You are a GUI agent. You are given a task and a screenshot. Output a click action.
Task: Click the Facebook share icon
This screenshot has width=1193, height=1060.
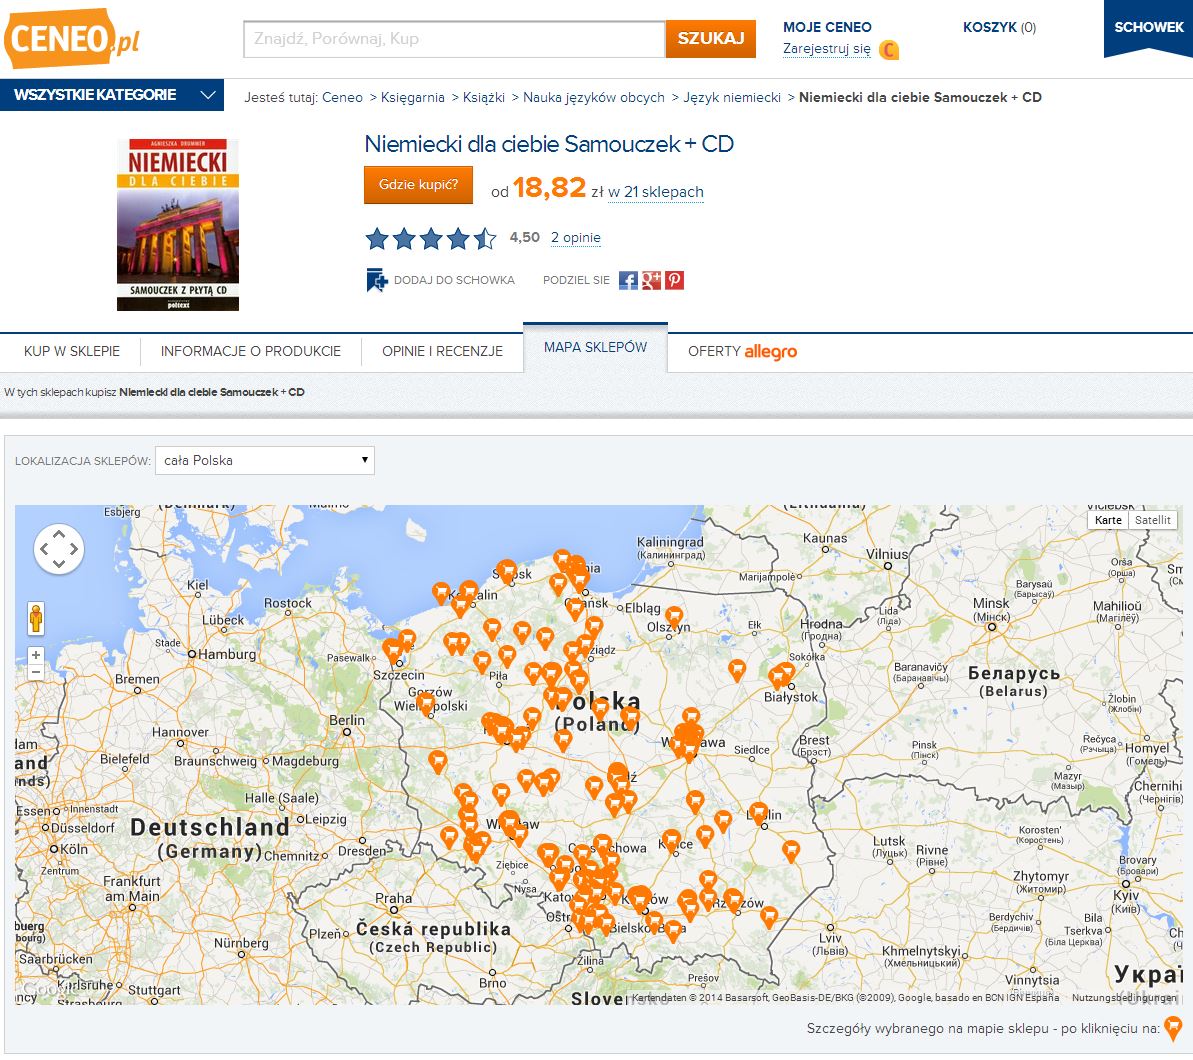628,280
